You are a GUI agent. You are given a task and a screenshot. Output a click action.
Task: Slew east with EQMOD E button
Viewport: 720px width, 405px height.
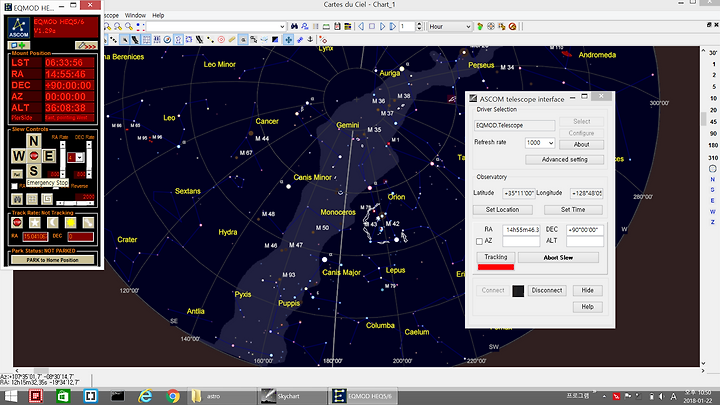coord(49,156)
